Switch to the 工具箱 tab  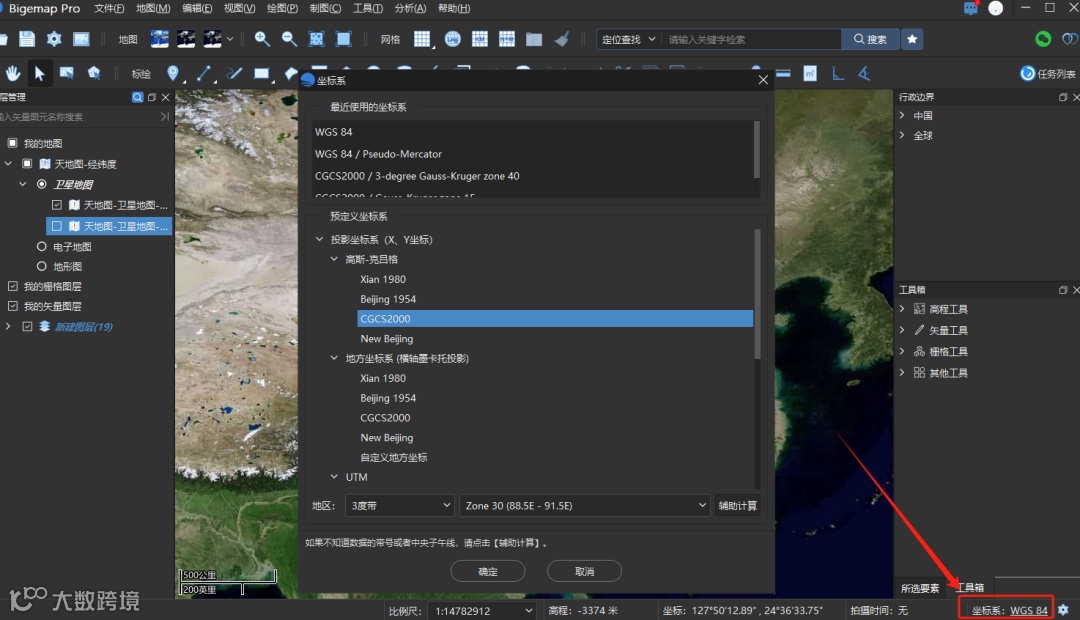[x=970, y=588]
